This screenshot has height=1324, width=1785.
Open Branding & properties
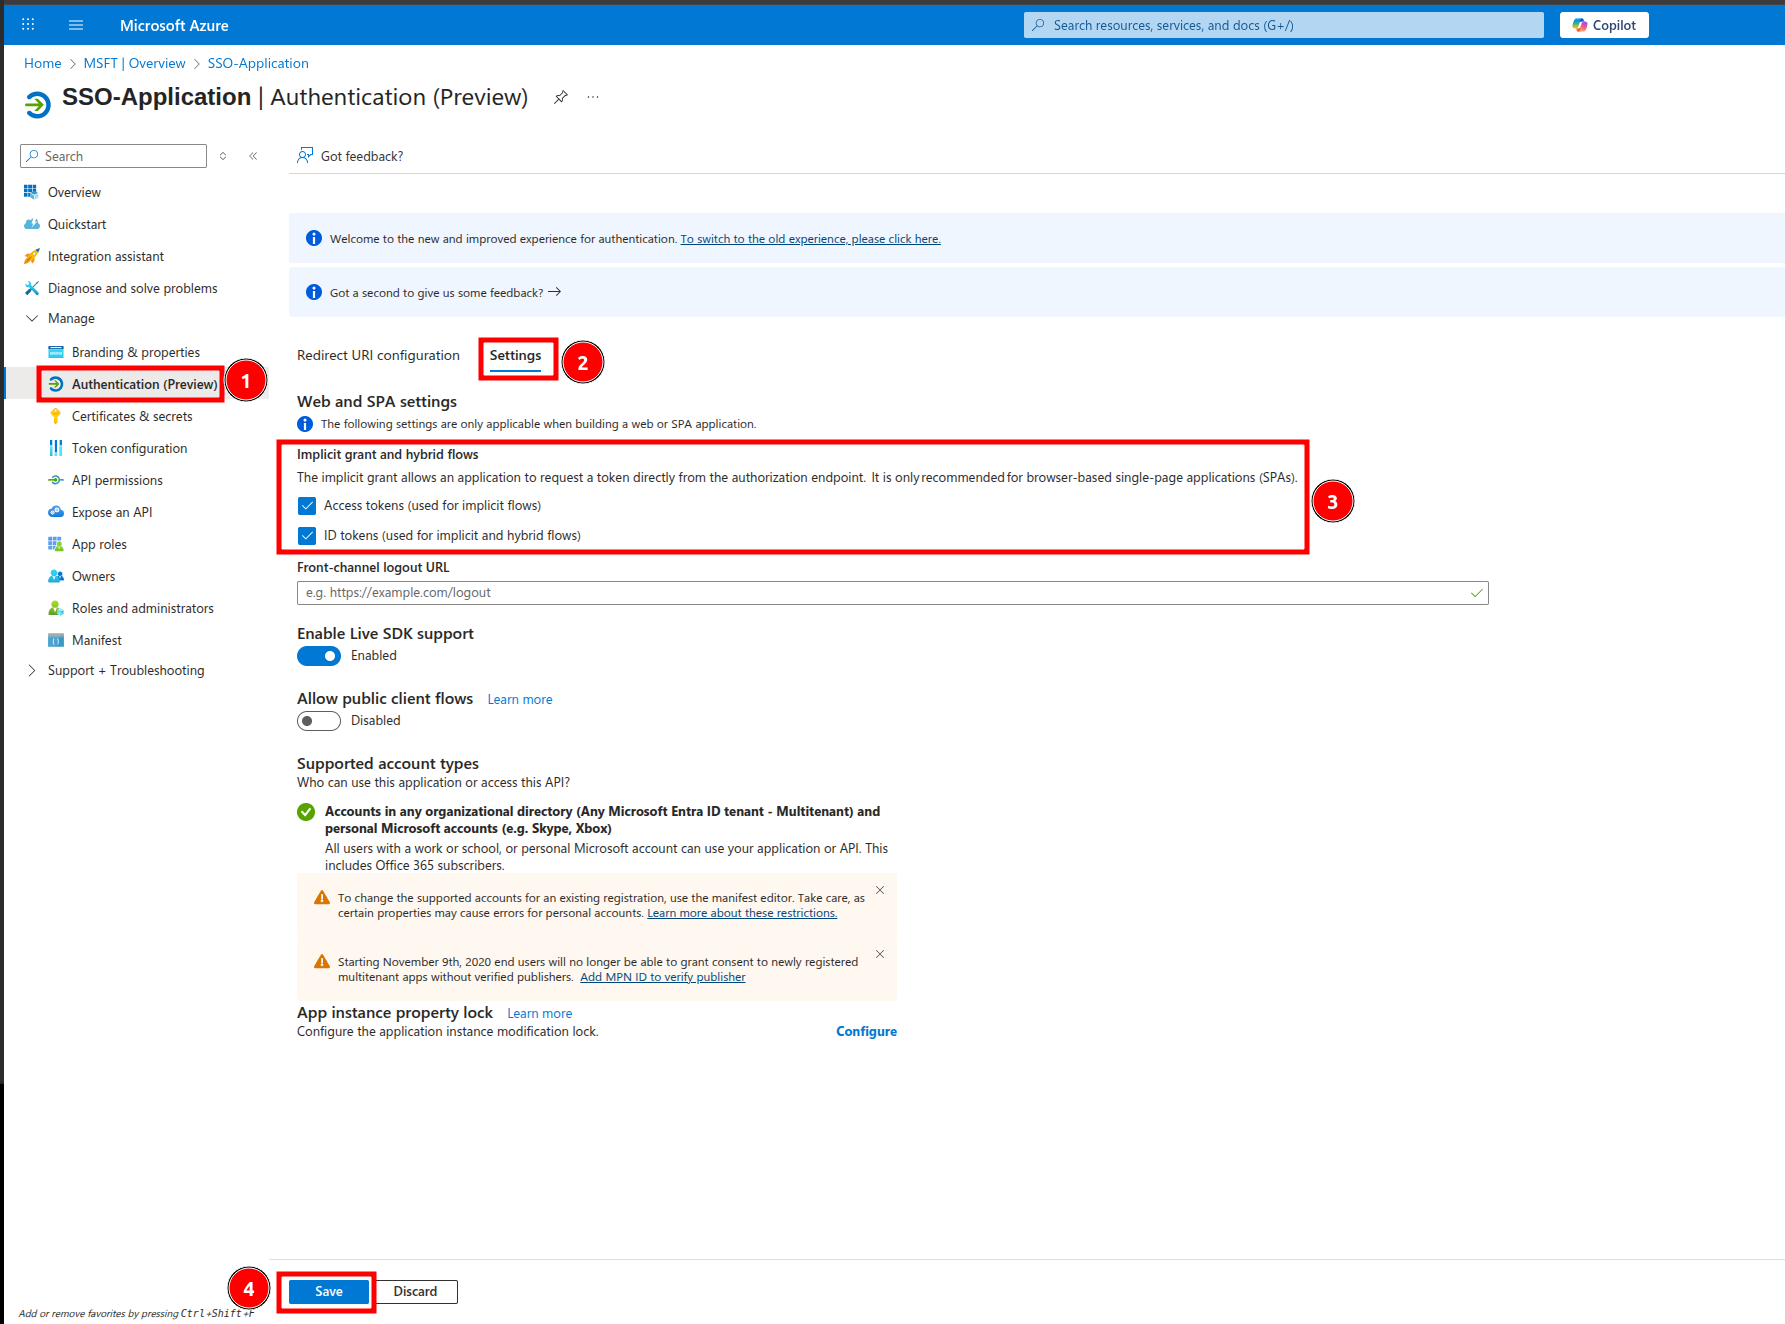coord(136,352)
